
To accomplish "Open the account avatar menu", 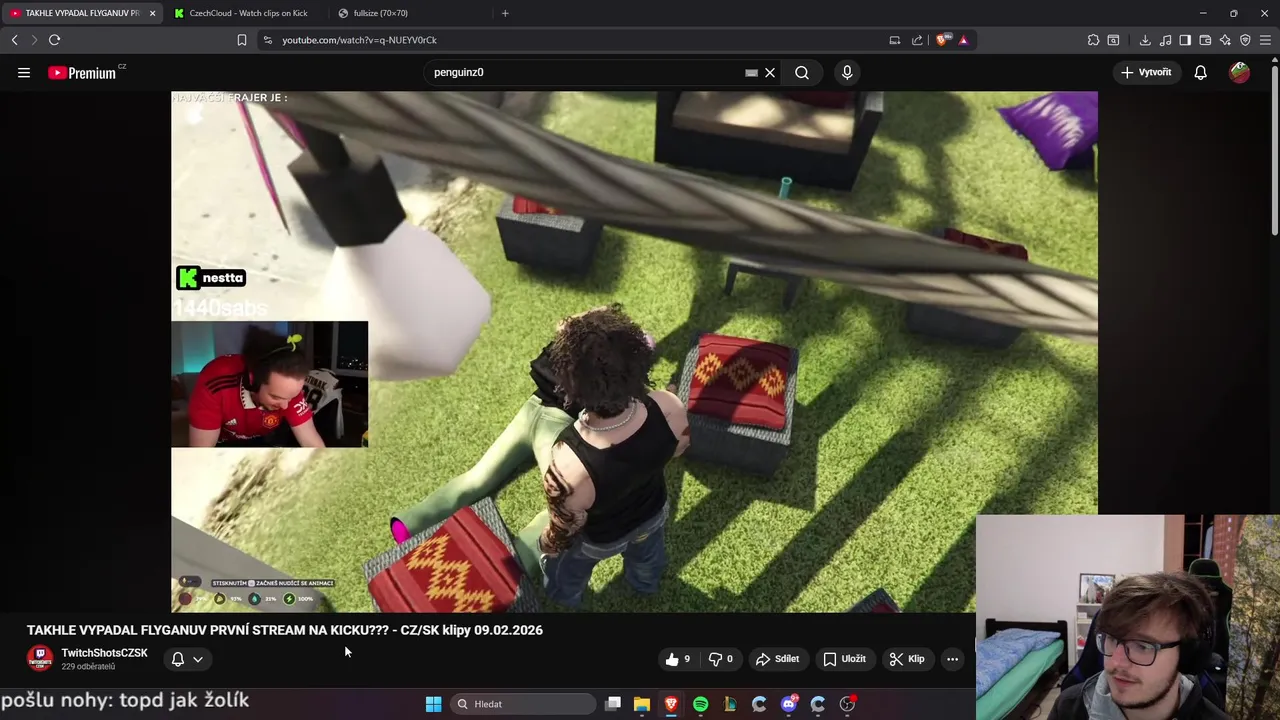I will [x=1239, y=72].
